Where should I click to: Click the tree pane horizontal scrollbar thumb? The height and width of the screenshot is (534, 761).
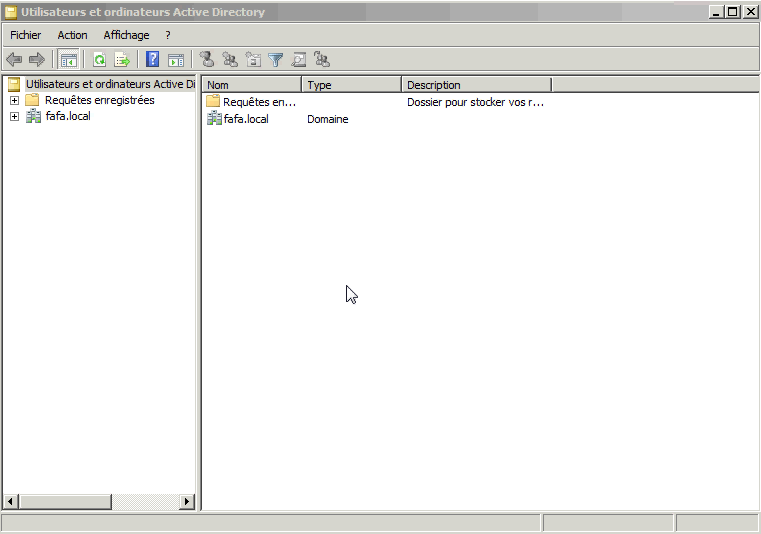(x=65, y=501)
